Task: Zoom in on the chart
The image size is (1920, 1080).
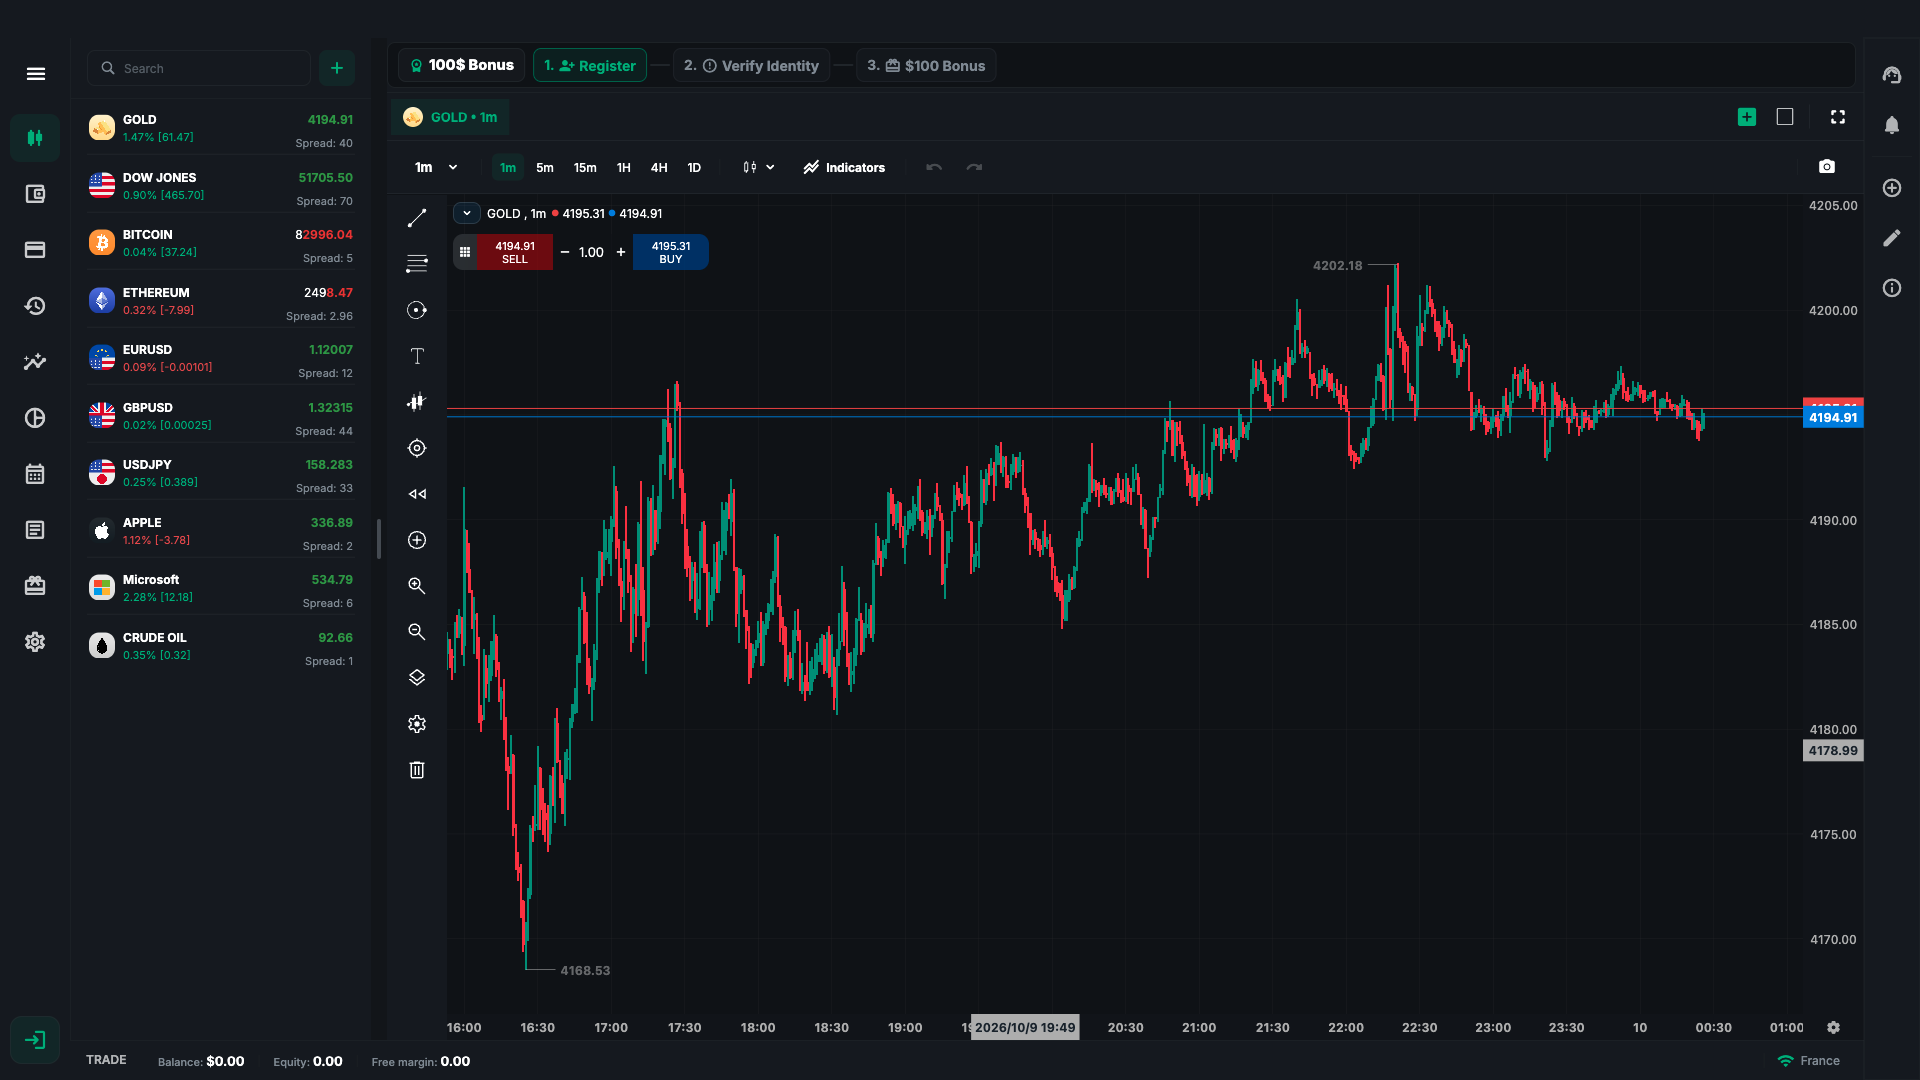Action: (417, 586)
